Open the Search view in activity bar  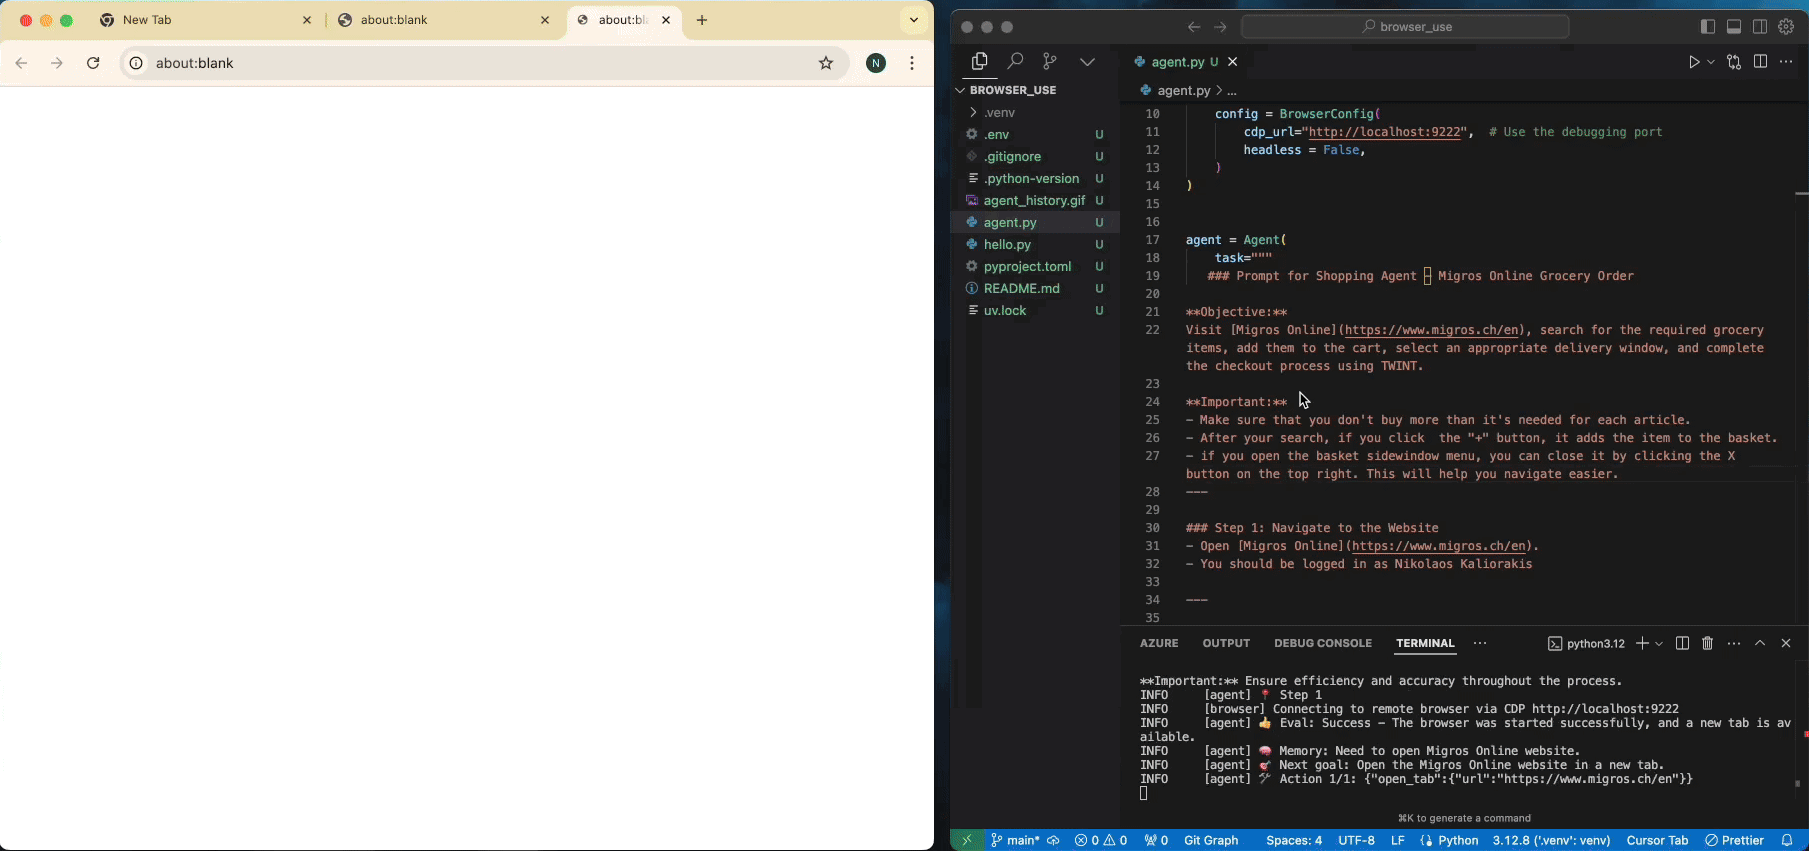pyautogui.click(x=1015, y=62)
